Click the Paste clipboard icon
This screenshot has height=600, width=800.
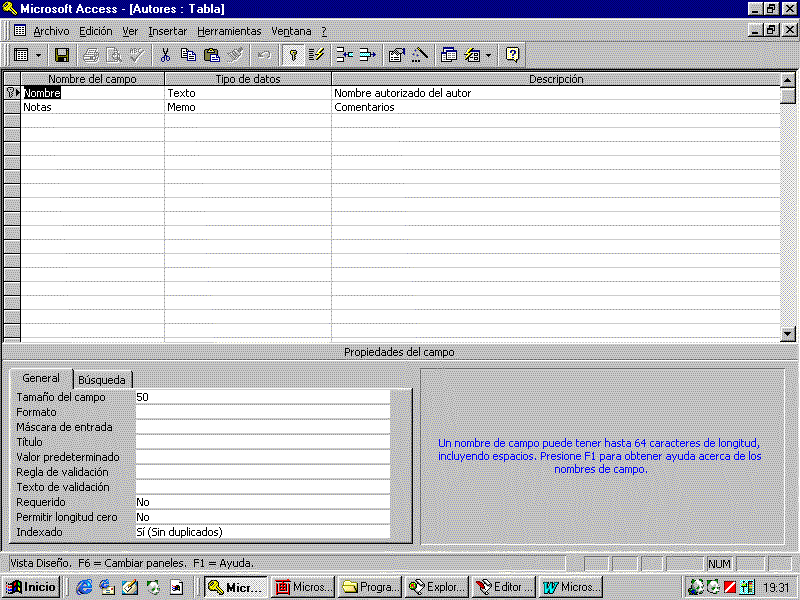click(x=211, y=55)
